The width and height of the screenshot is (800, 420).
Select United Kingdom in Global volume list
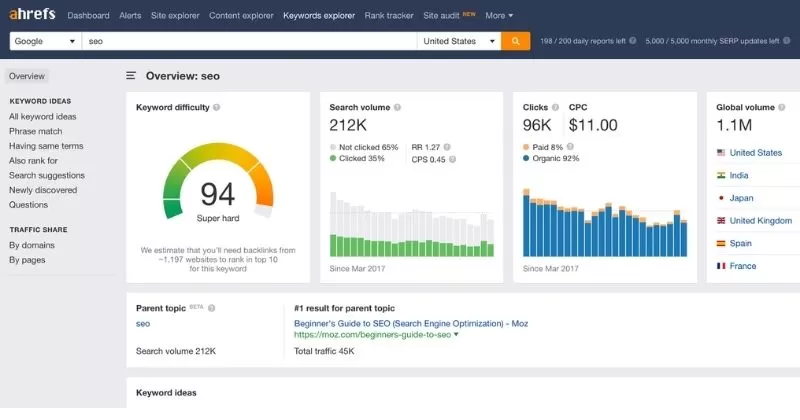(761, 221)
